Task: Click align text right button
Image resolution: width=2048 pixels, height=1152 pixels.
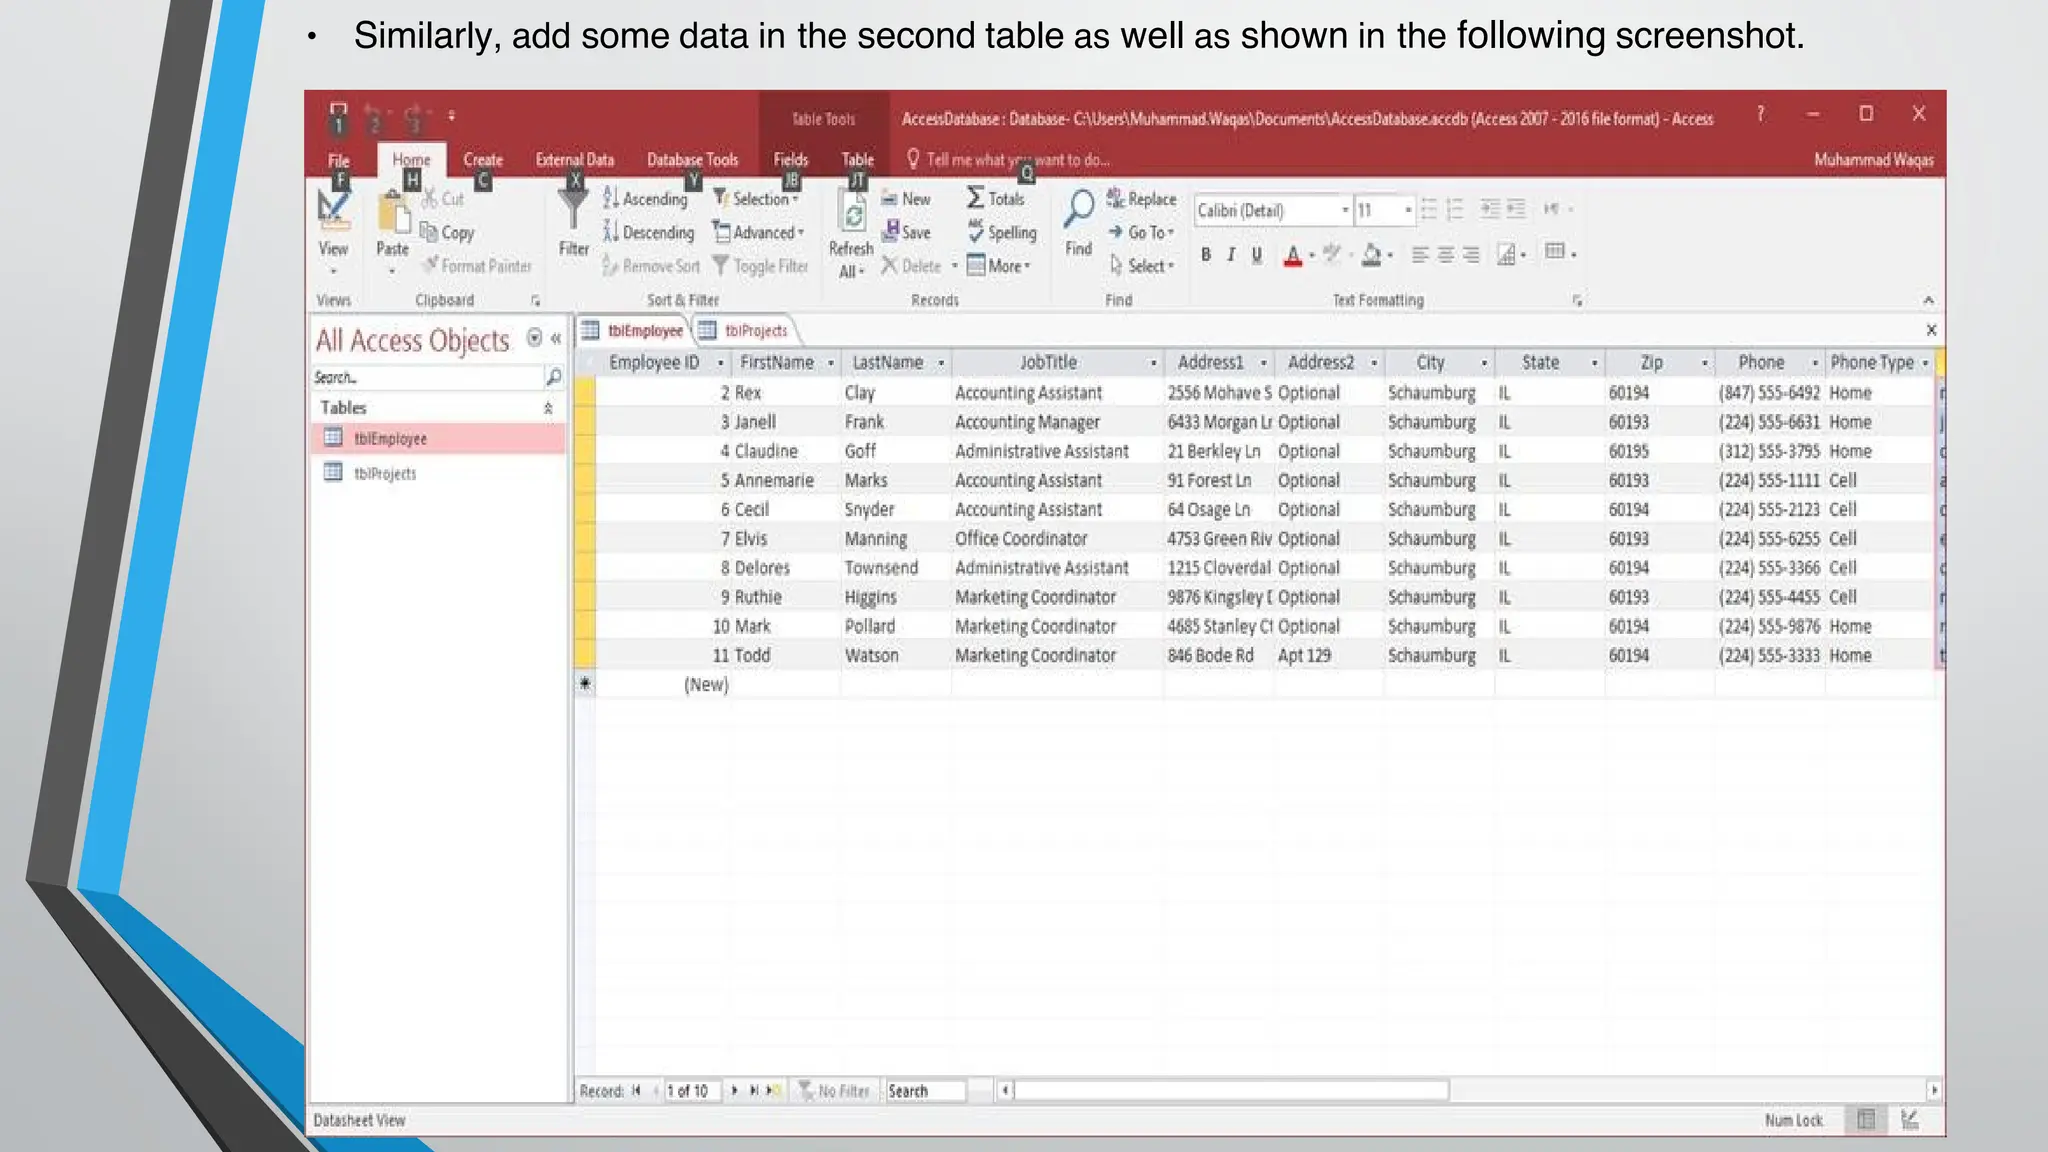Action: point(1471,255)
